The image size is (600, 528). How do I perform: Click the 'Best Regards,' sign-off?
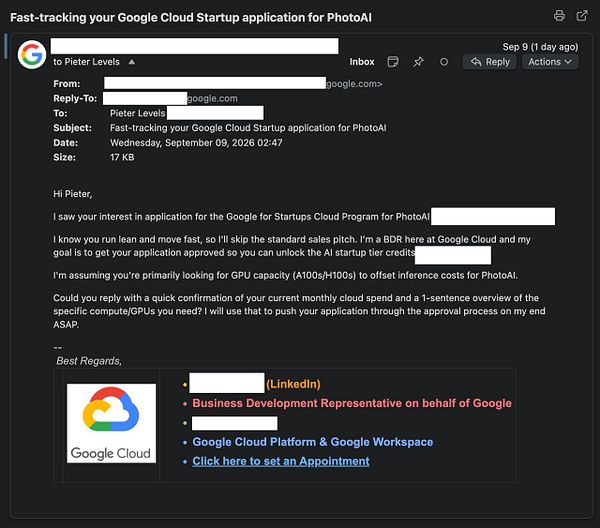tap(89, 361)
